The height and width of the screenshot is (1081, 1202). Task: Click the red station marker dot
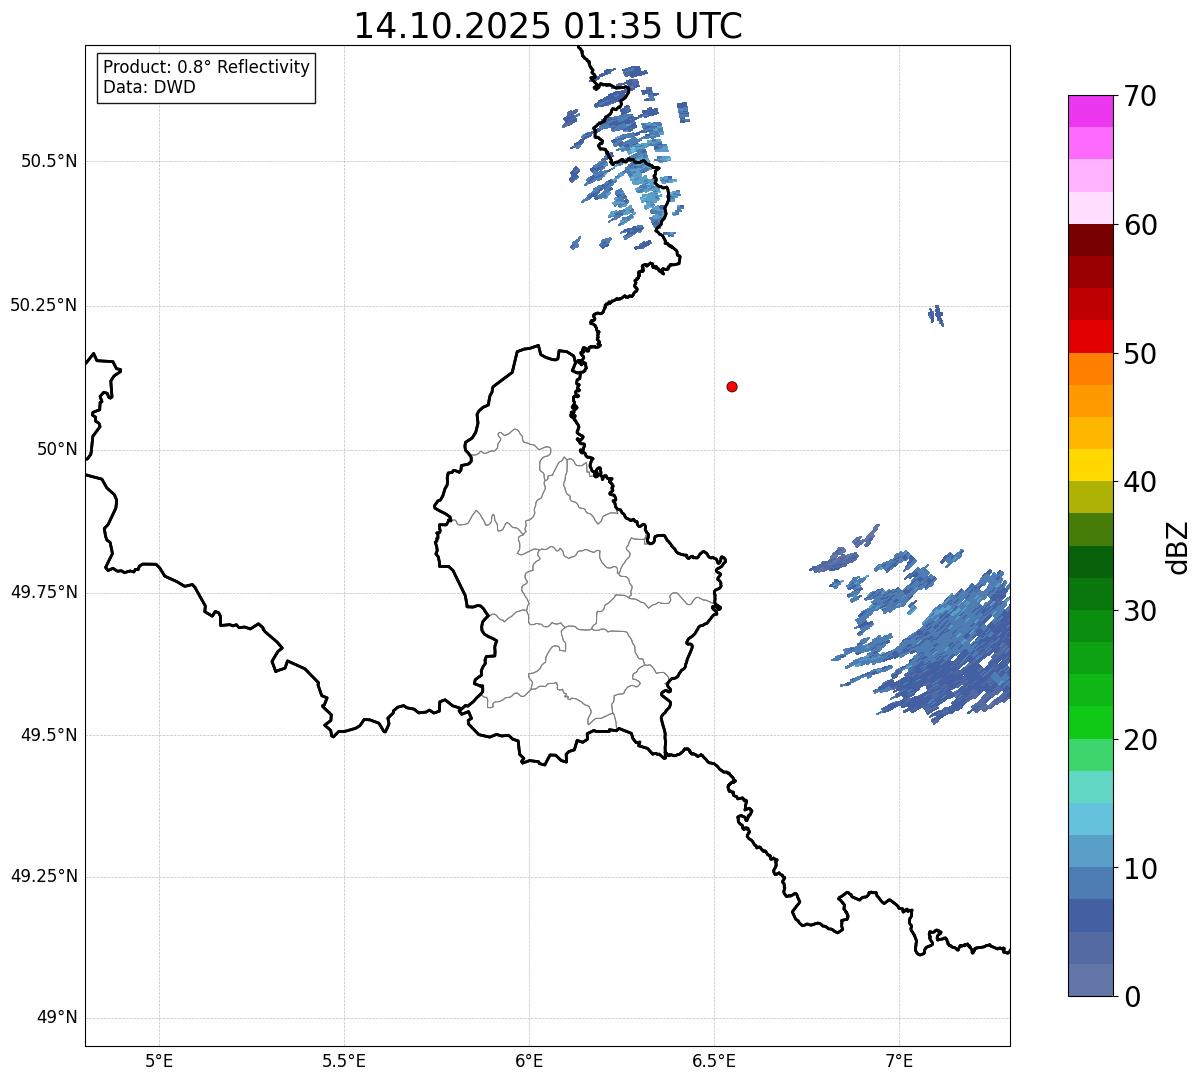pyautogui.click(x=732, y=386)
